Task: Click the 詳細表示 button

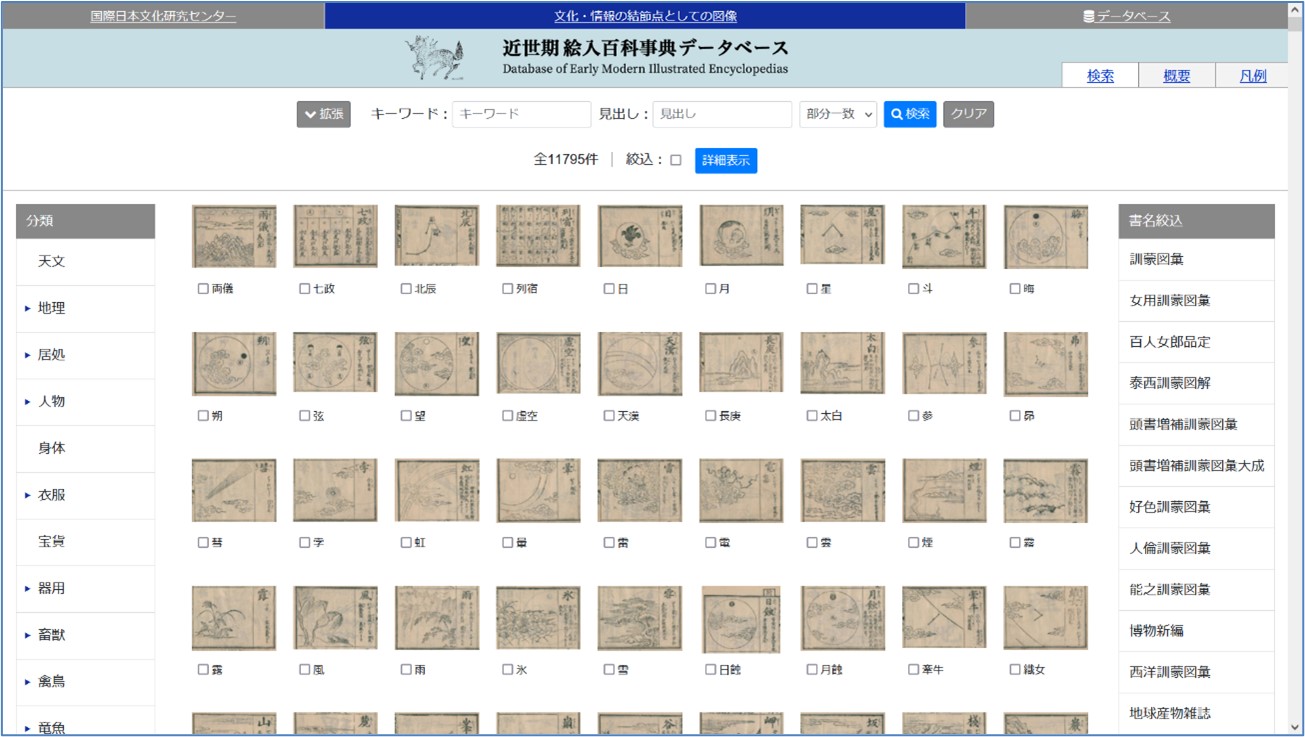Action: coord(726,160)
